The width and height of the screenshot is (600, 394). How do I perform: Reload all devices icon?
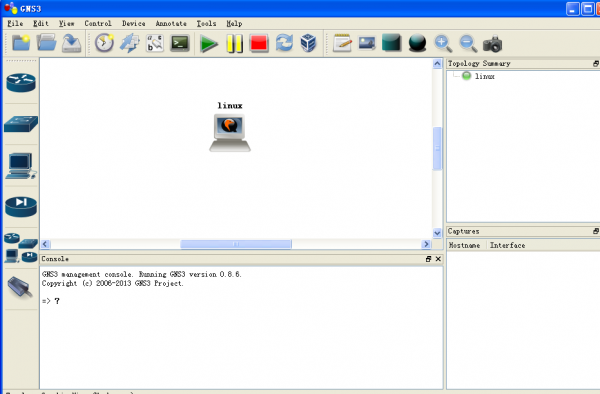pos(284,43)
